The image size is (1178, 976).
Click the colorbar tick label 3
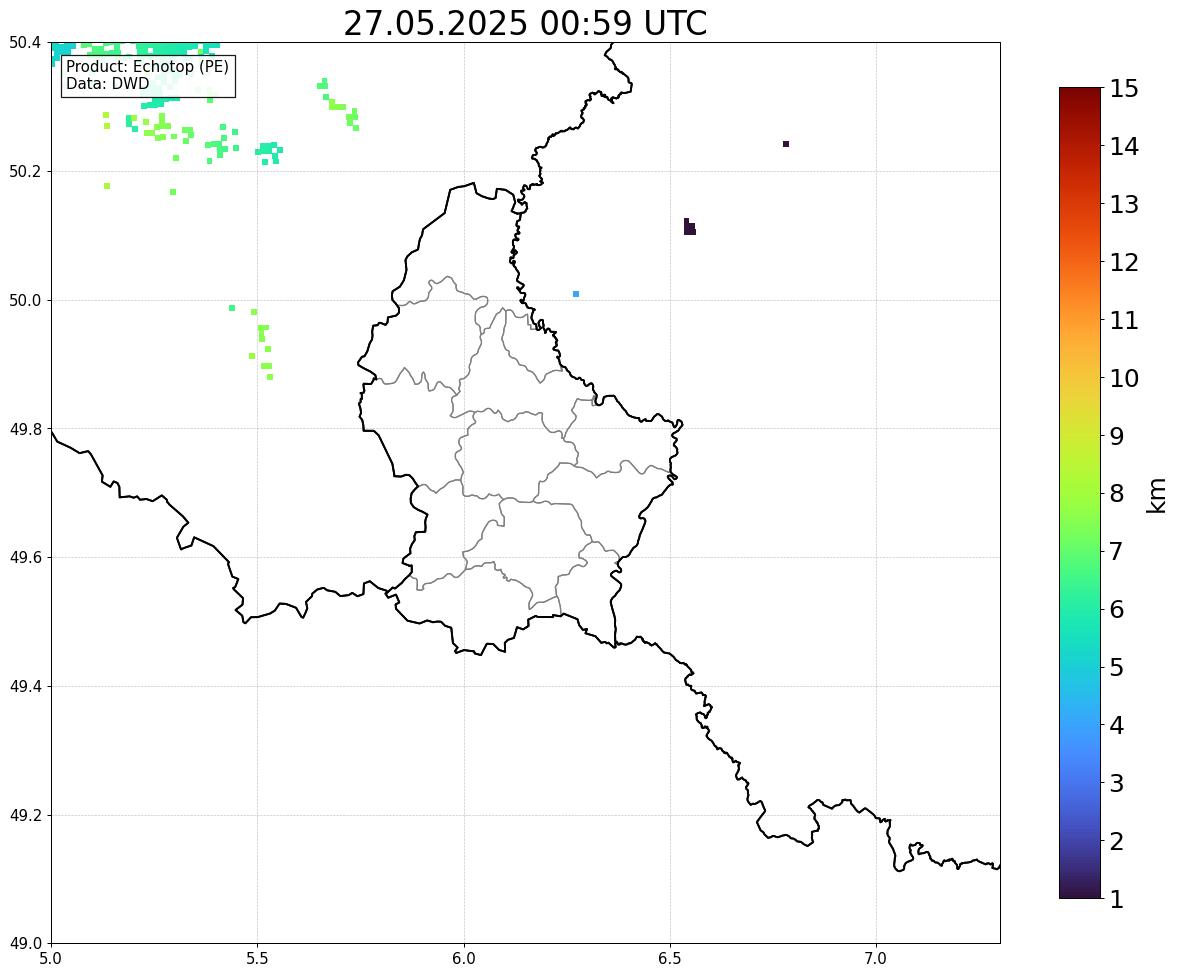(1117, 783)
